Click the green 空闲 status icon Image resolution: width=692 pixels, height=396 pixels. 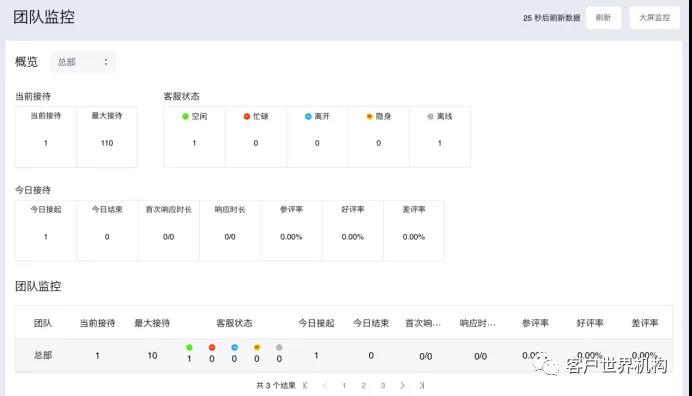(185, 117)
